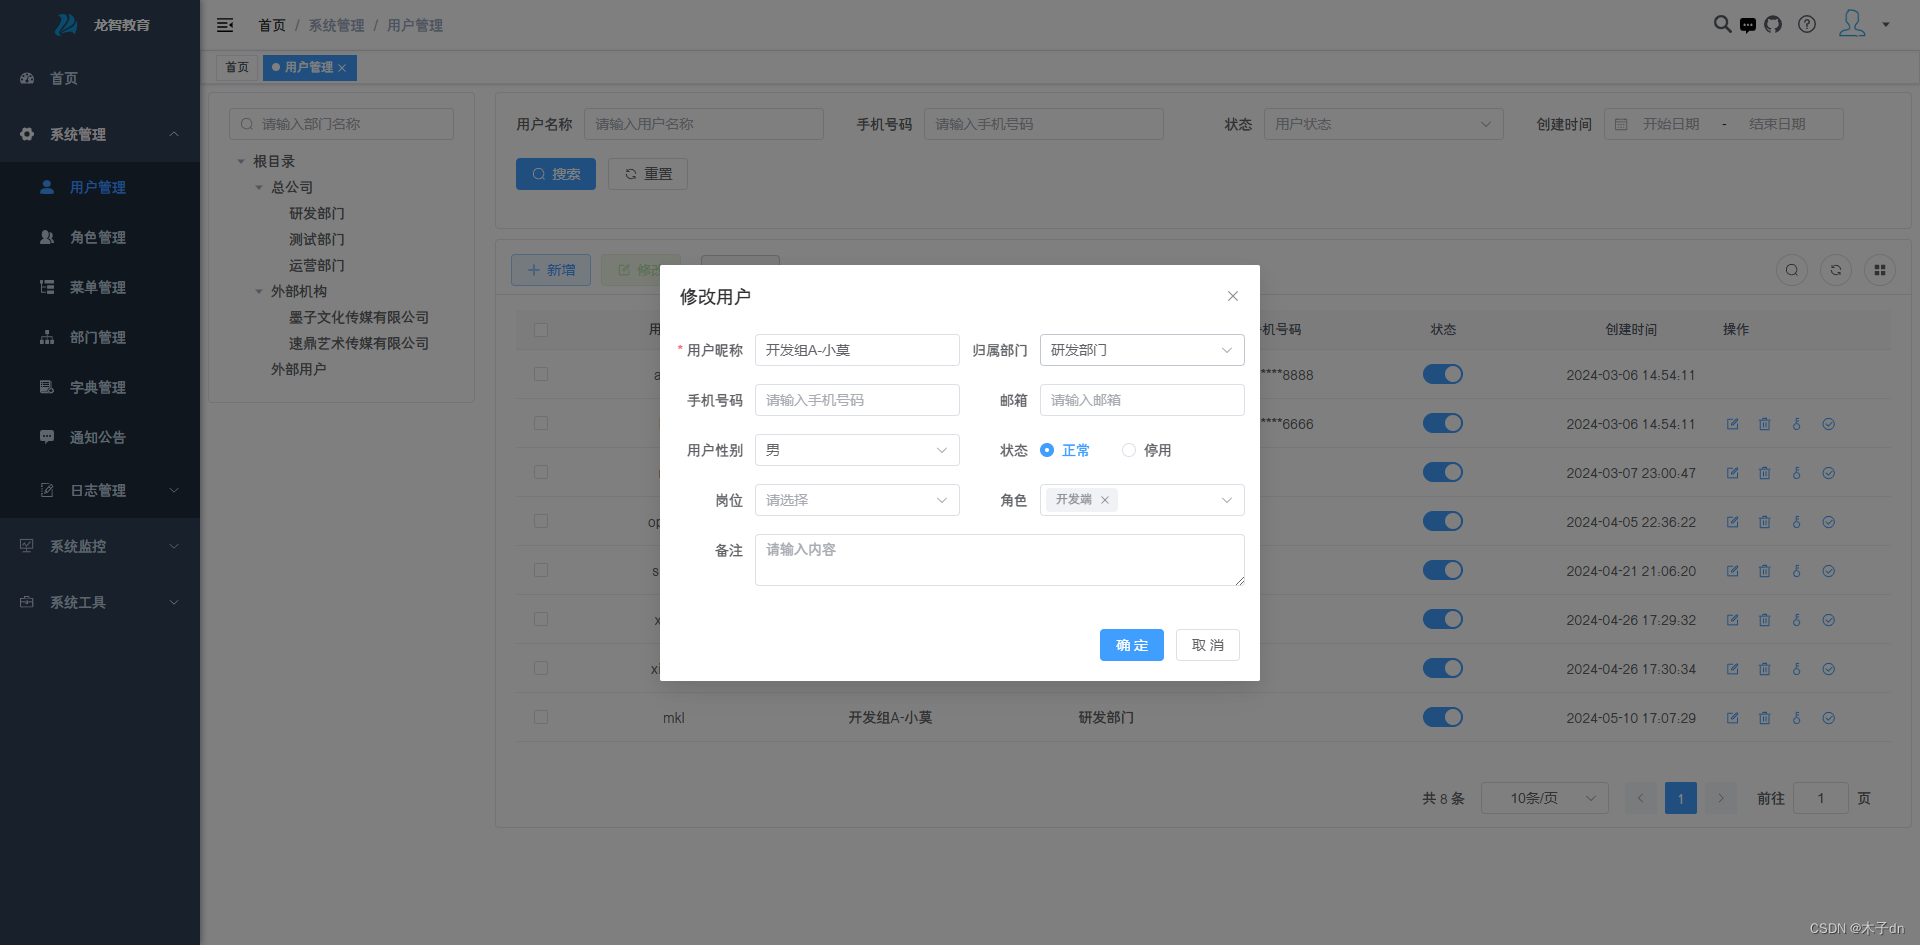1920x945 pixels.
Task: Click assign role check icon for 2024-04-21 row
Action: click(x=1829, y=571)
